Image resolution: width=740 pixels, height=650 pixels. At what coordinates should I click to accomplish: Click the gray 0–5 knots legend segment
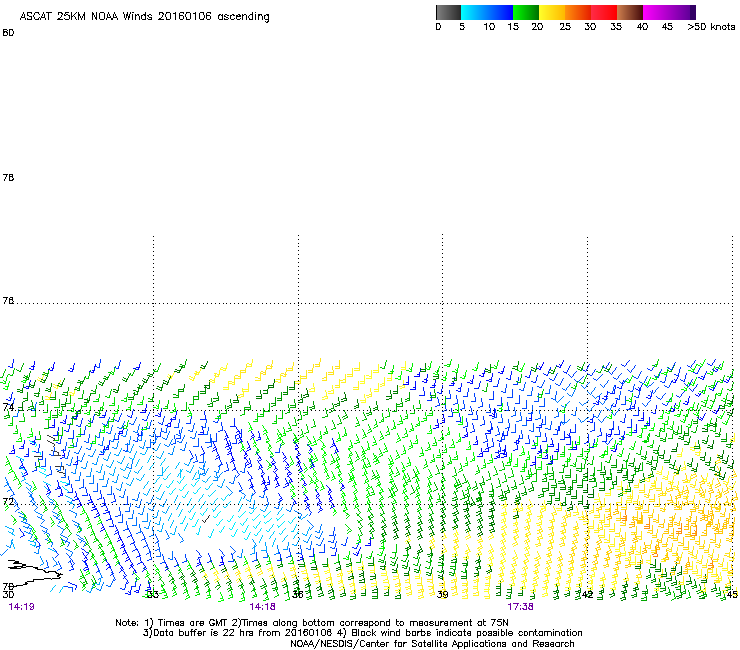coord(448,12)
